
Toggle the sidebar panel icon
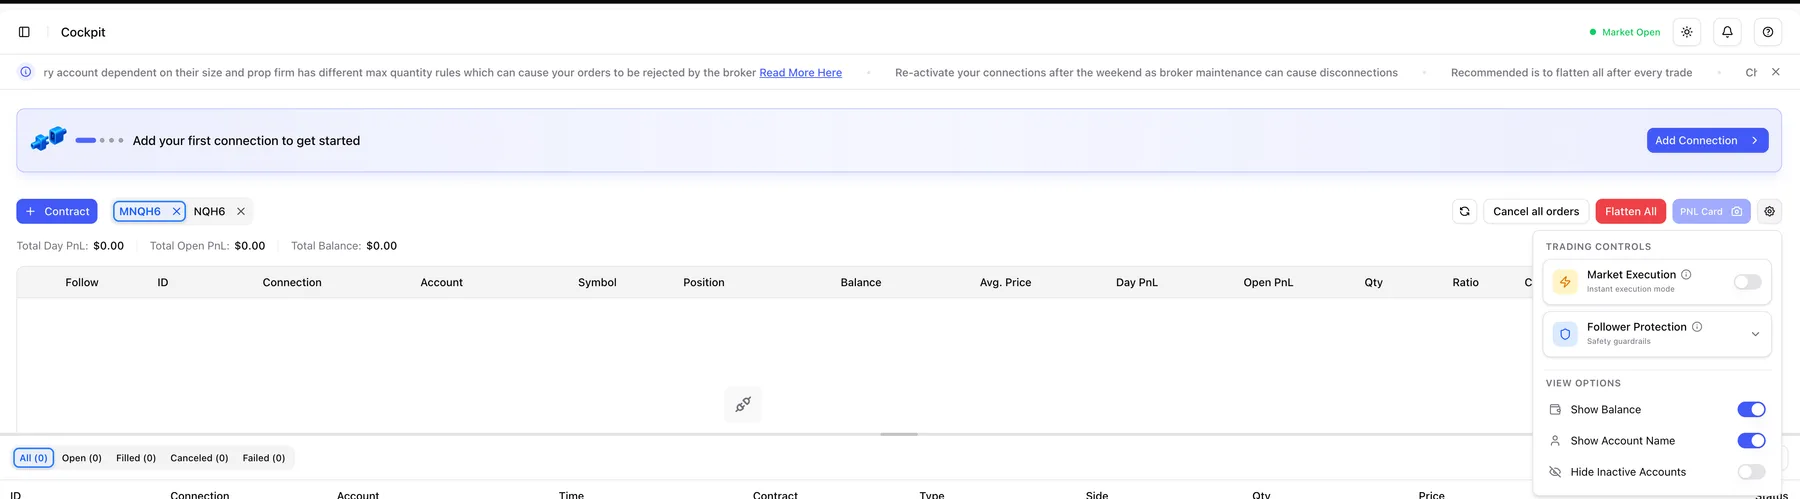pyautogui.click(x=24, y=32)
